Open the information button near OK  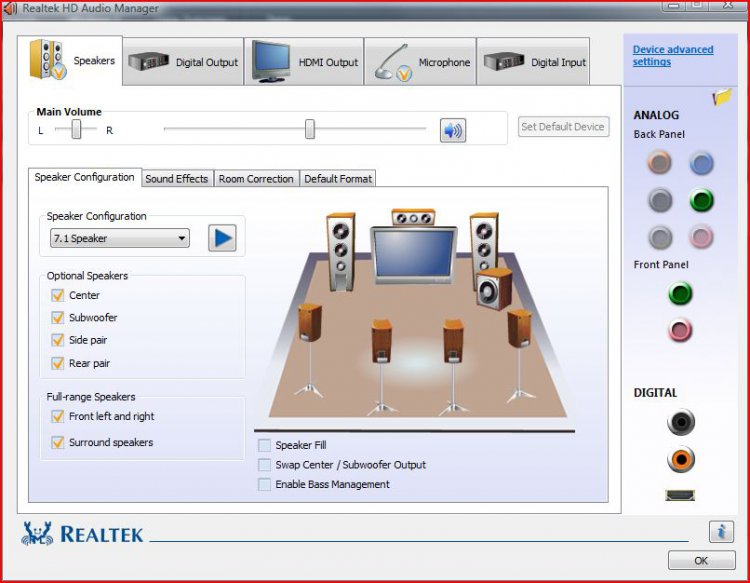721,531
